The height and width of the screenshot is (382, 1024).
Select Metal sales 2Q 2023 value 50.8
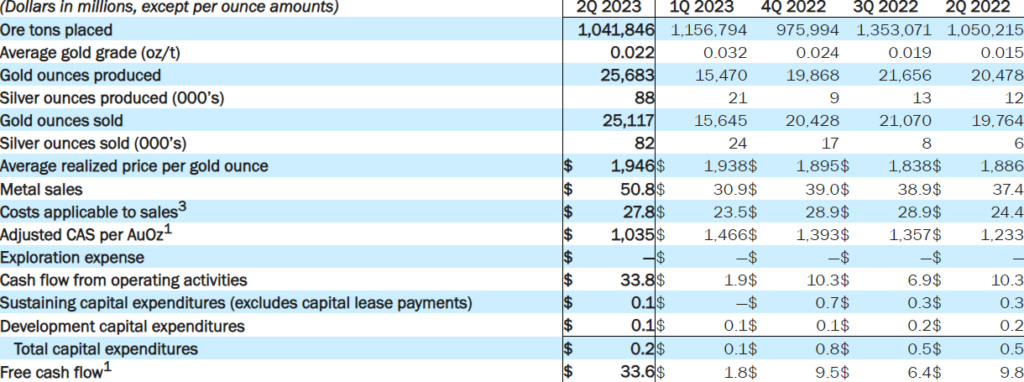(637, 189)
